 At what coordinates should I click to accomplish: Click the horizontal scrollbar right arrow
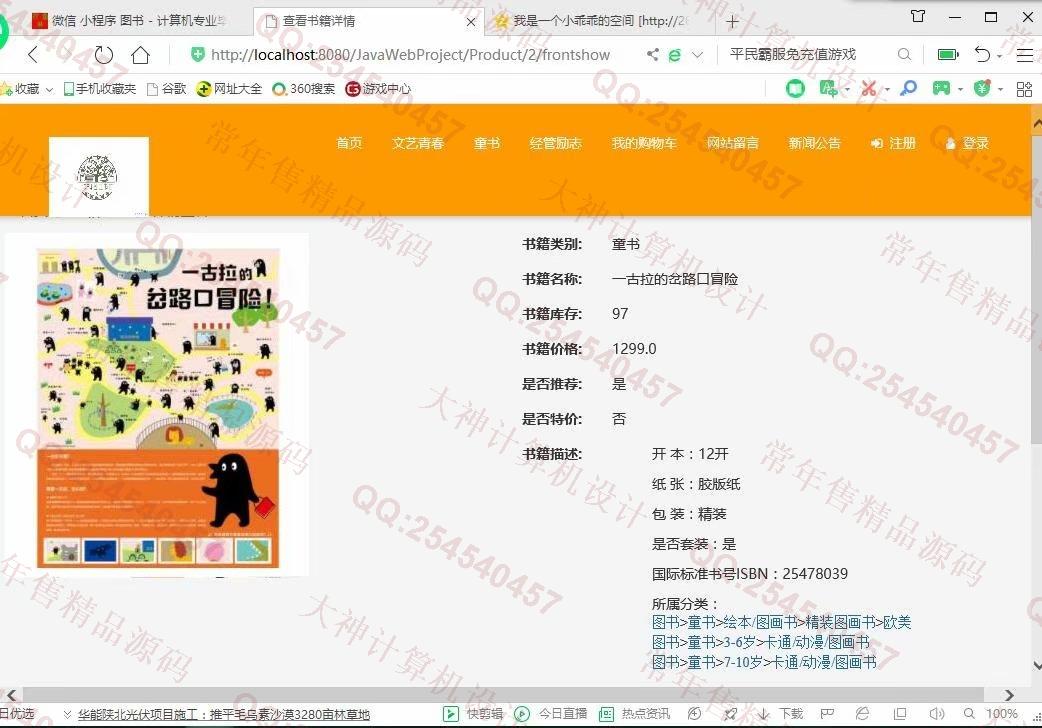1009,695
